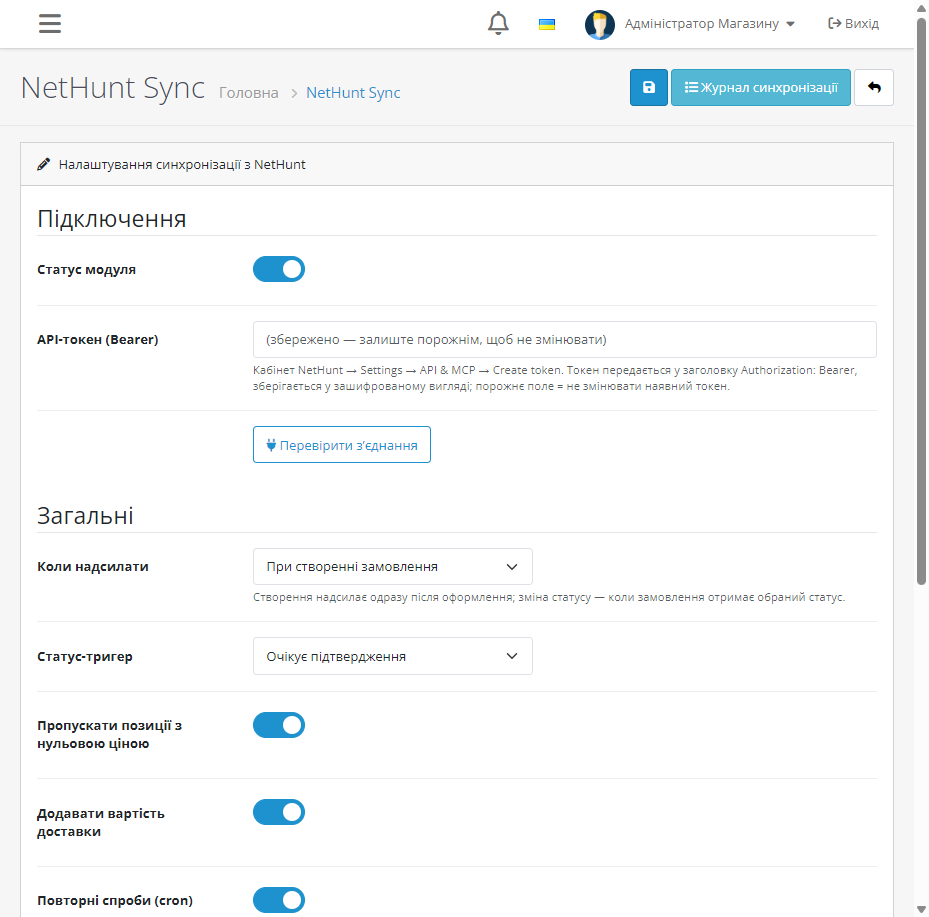Open the hamburger navigation menu

(x=50, y=24)
